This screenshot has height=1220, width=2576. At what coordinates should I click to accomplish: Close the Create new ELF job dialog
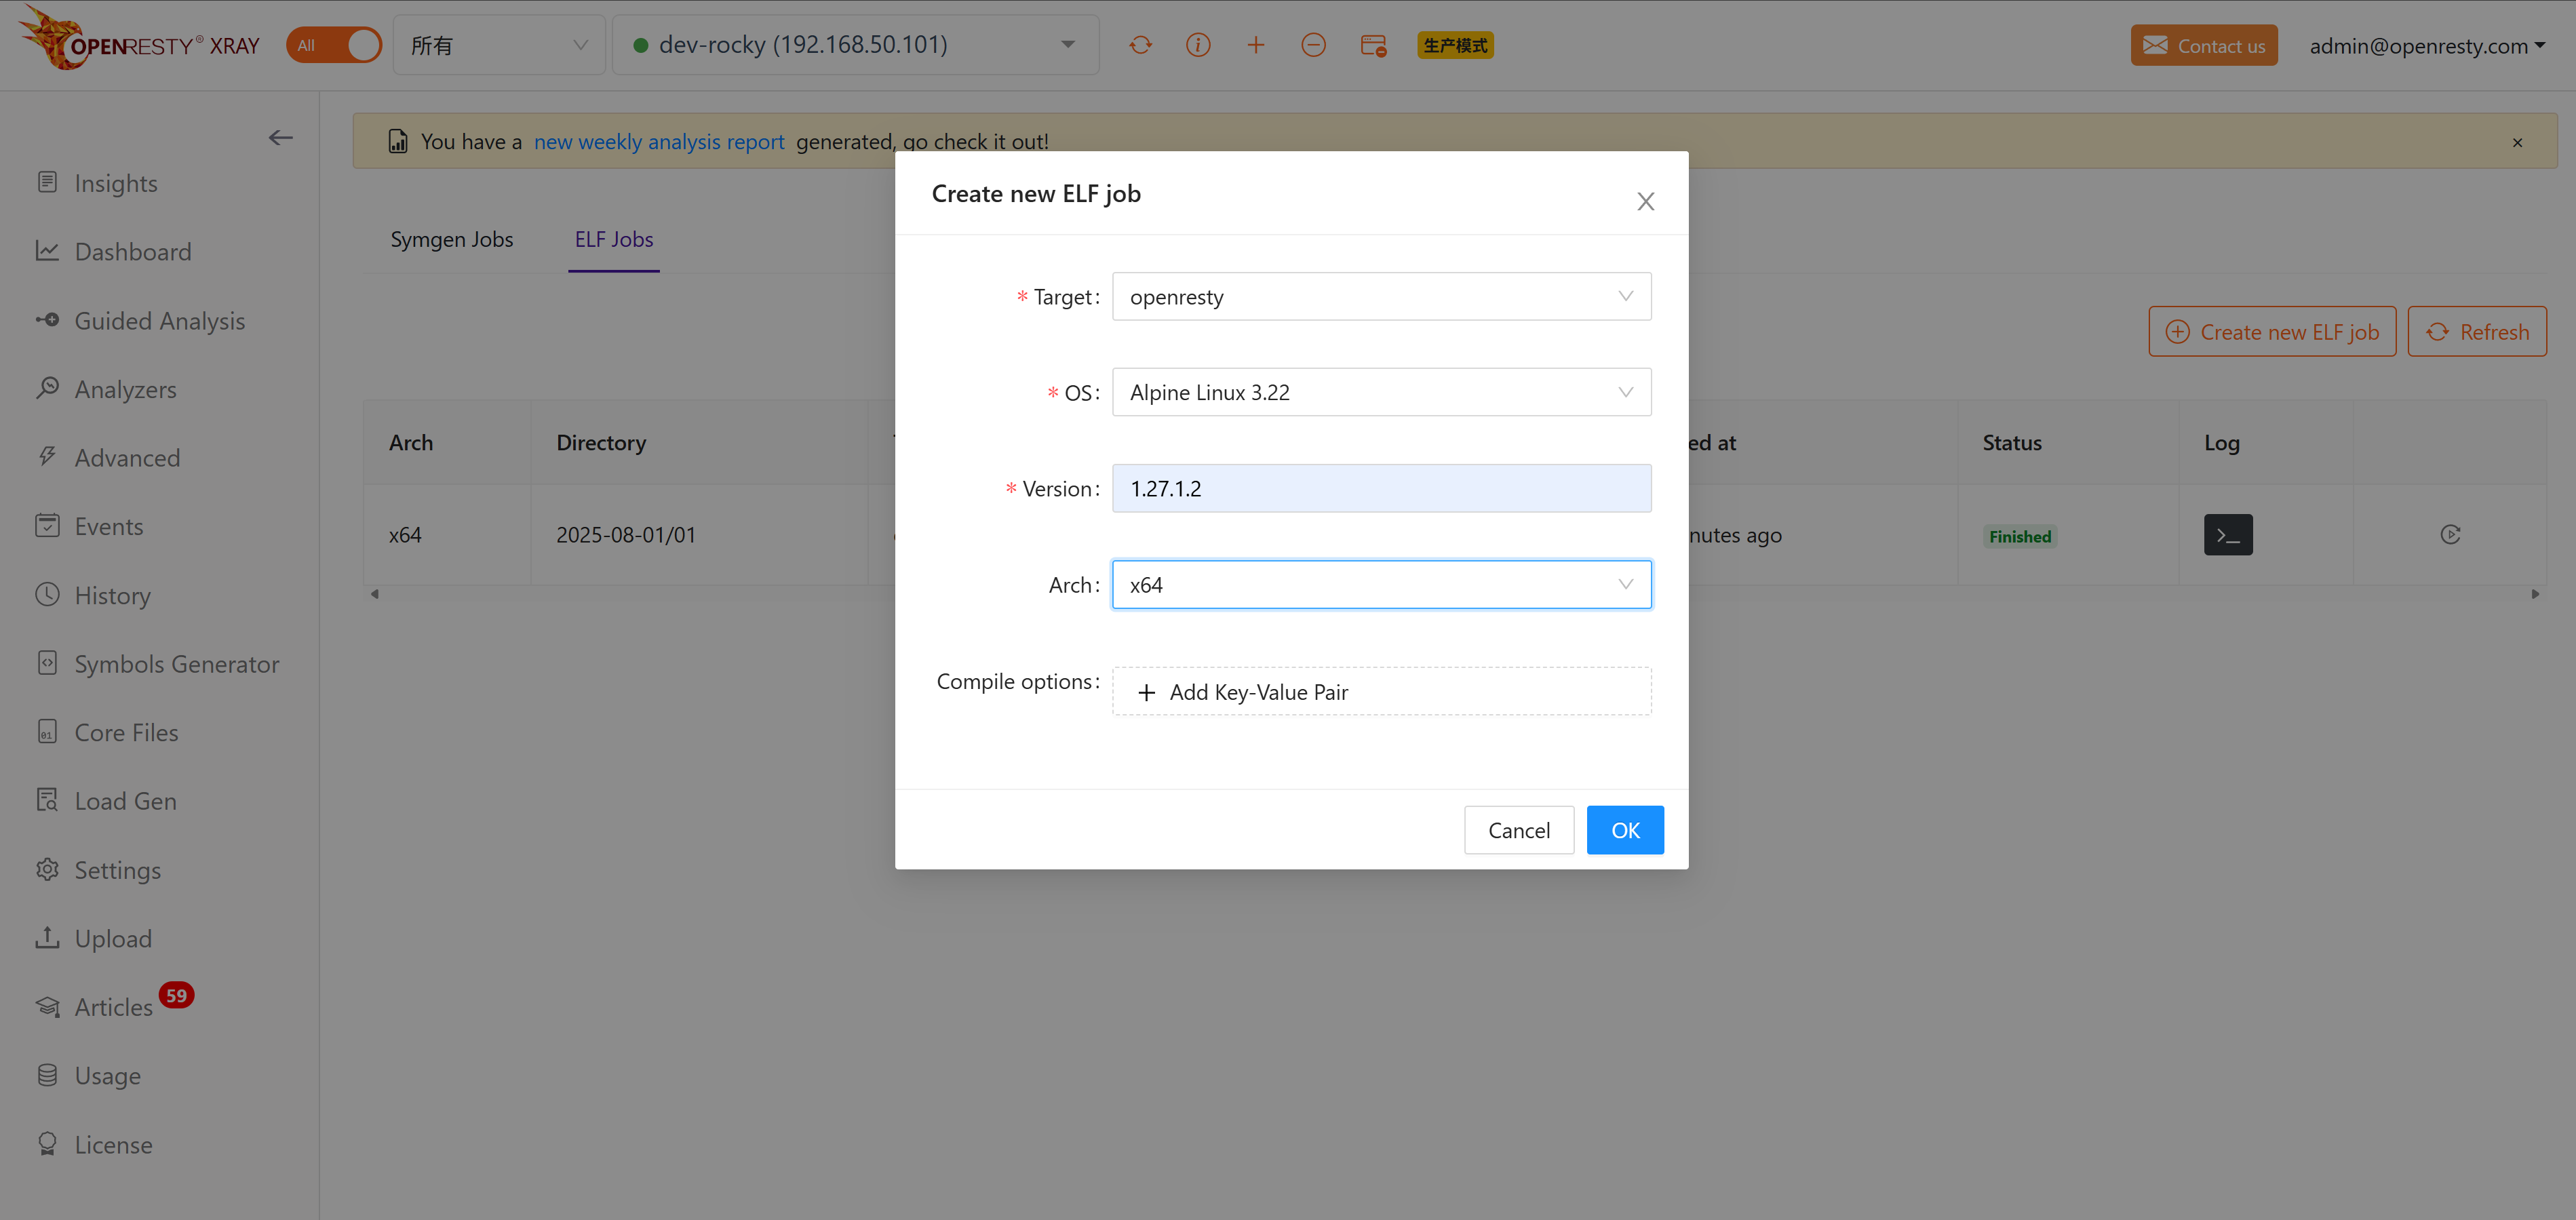click(1645, 201)
